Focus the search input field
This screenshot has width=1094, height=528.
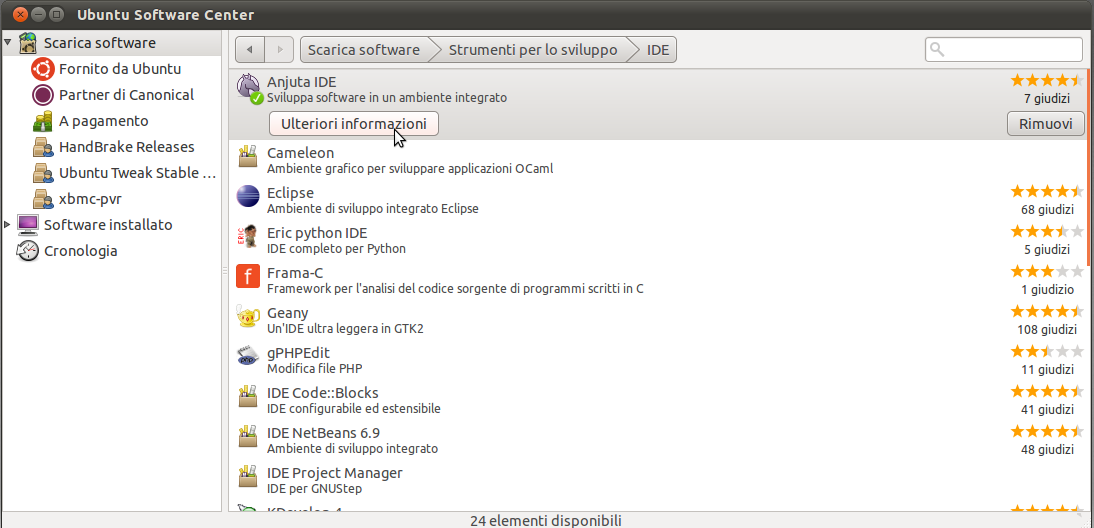1010,49
